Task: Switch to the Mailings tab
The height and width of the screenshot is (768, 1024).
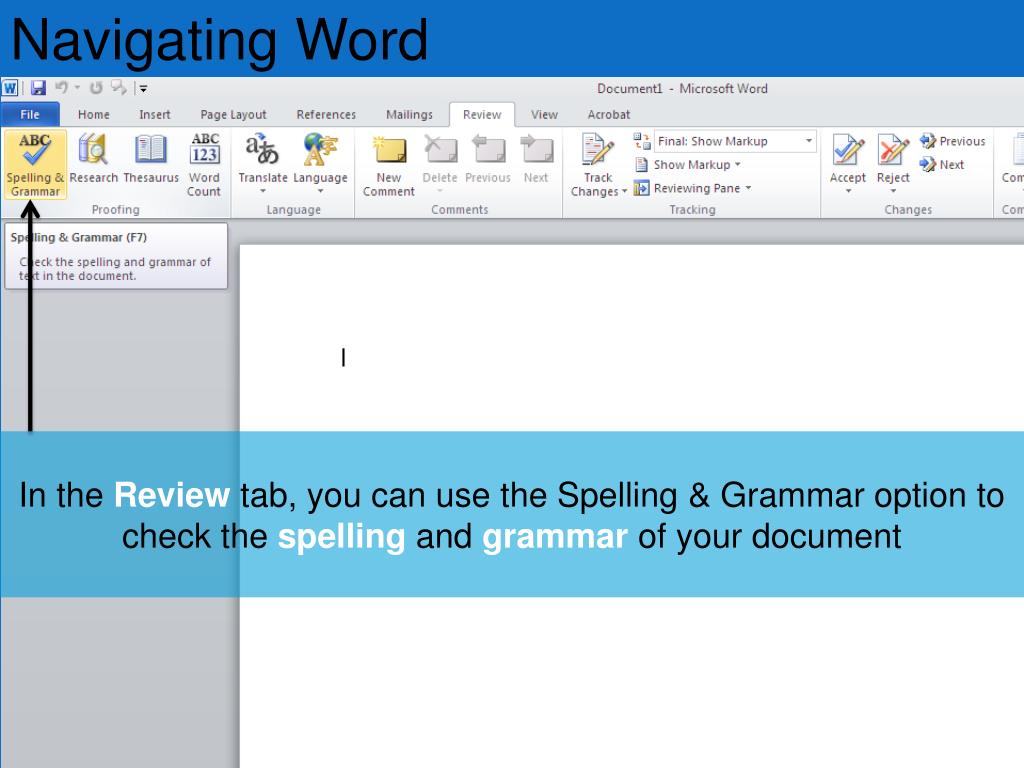Action: [x=409, y=114]
